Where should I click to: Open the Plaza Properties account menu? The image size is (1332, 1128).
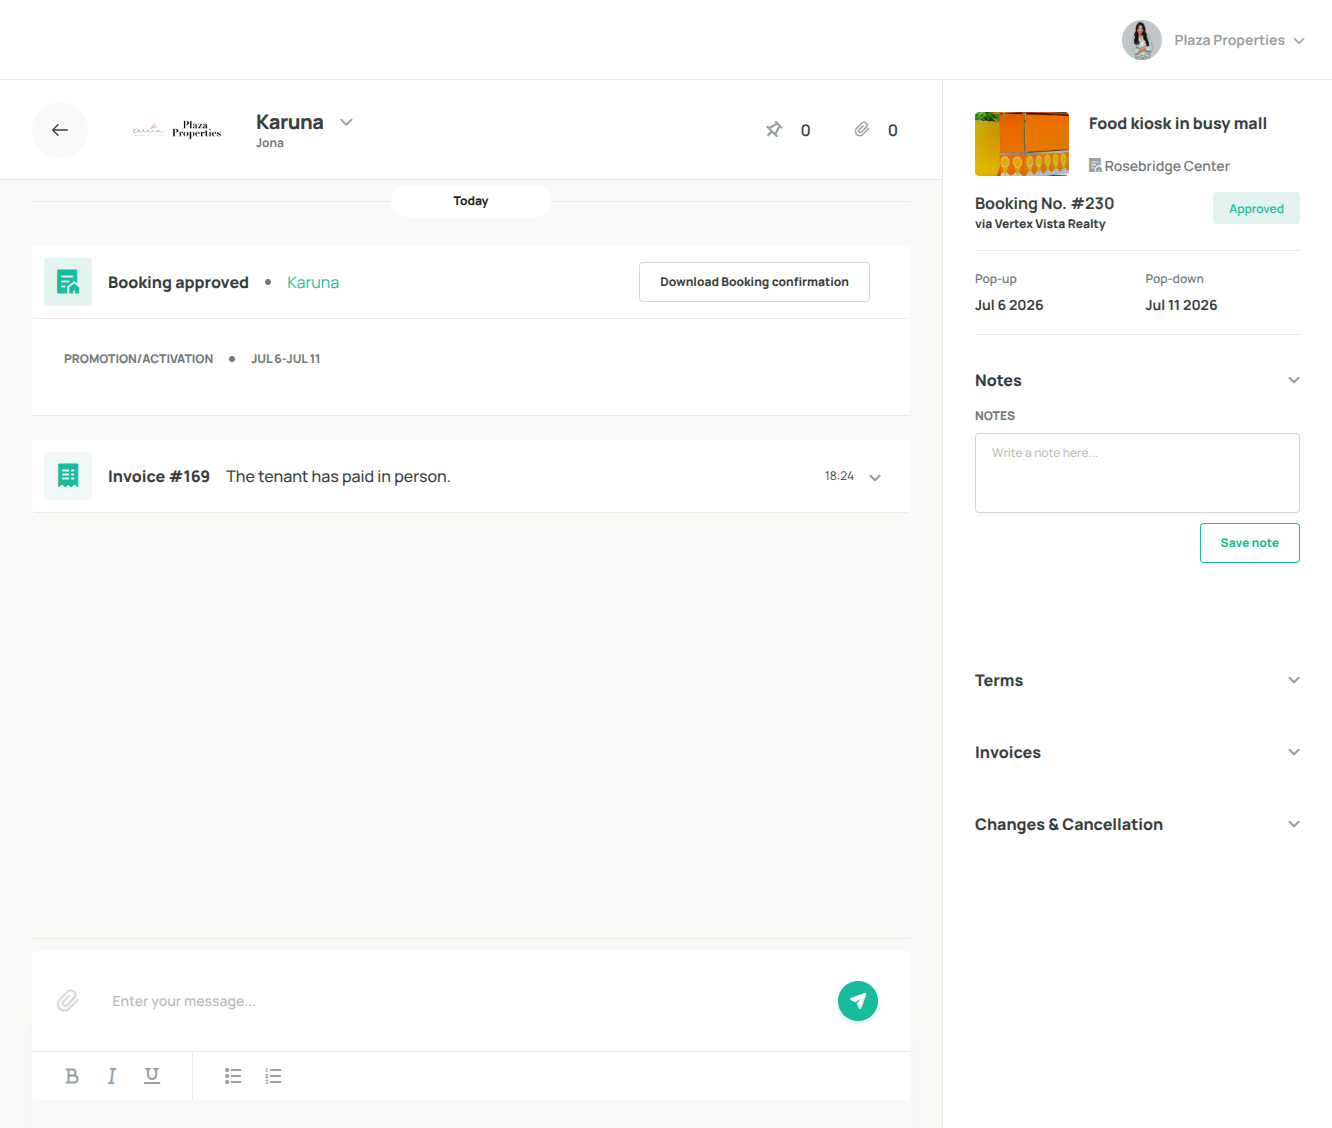1239,40
